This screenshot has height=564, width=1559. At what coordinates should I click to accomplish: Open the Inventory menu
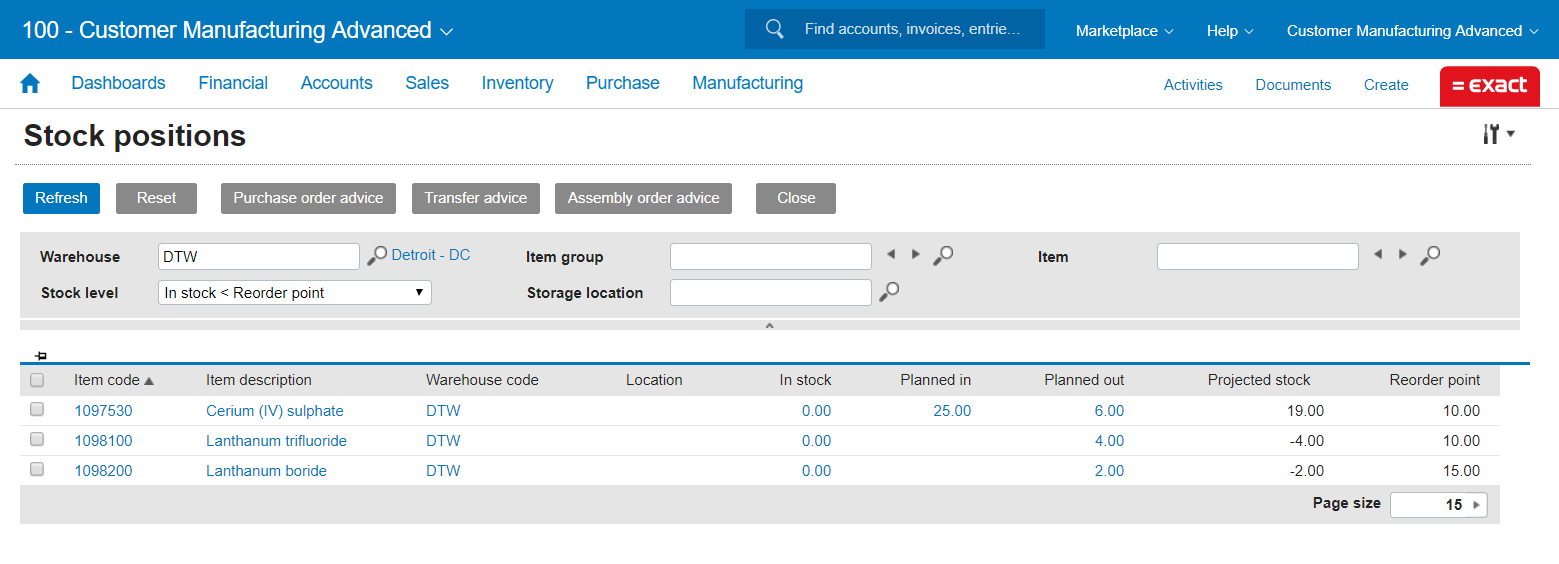click(x=517, y=83)
